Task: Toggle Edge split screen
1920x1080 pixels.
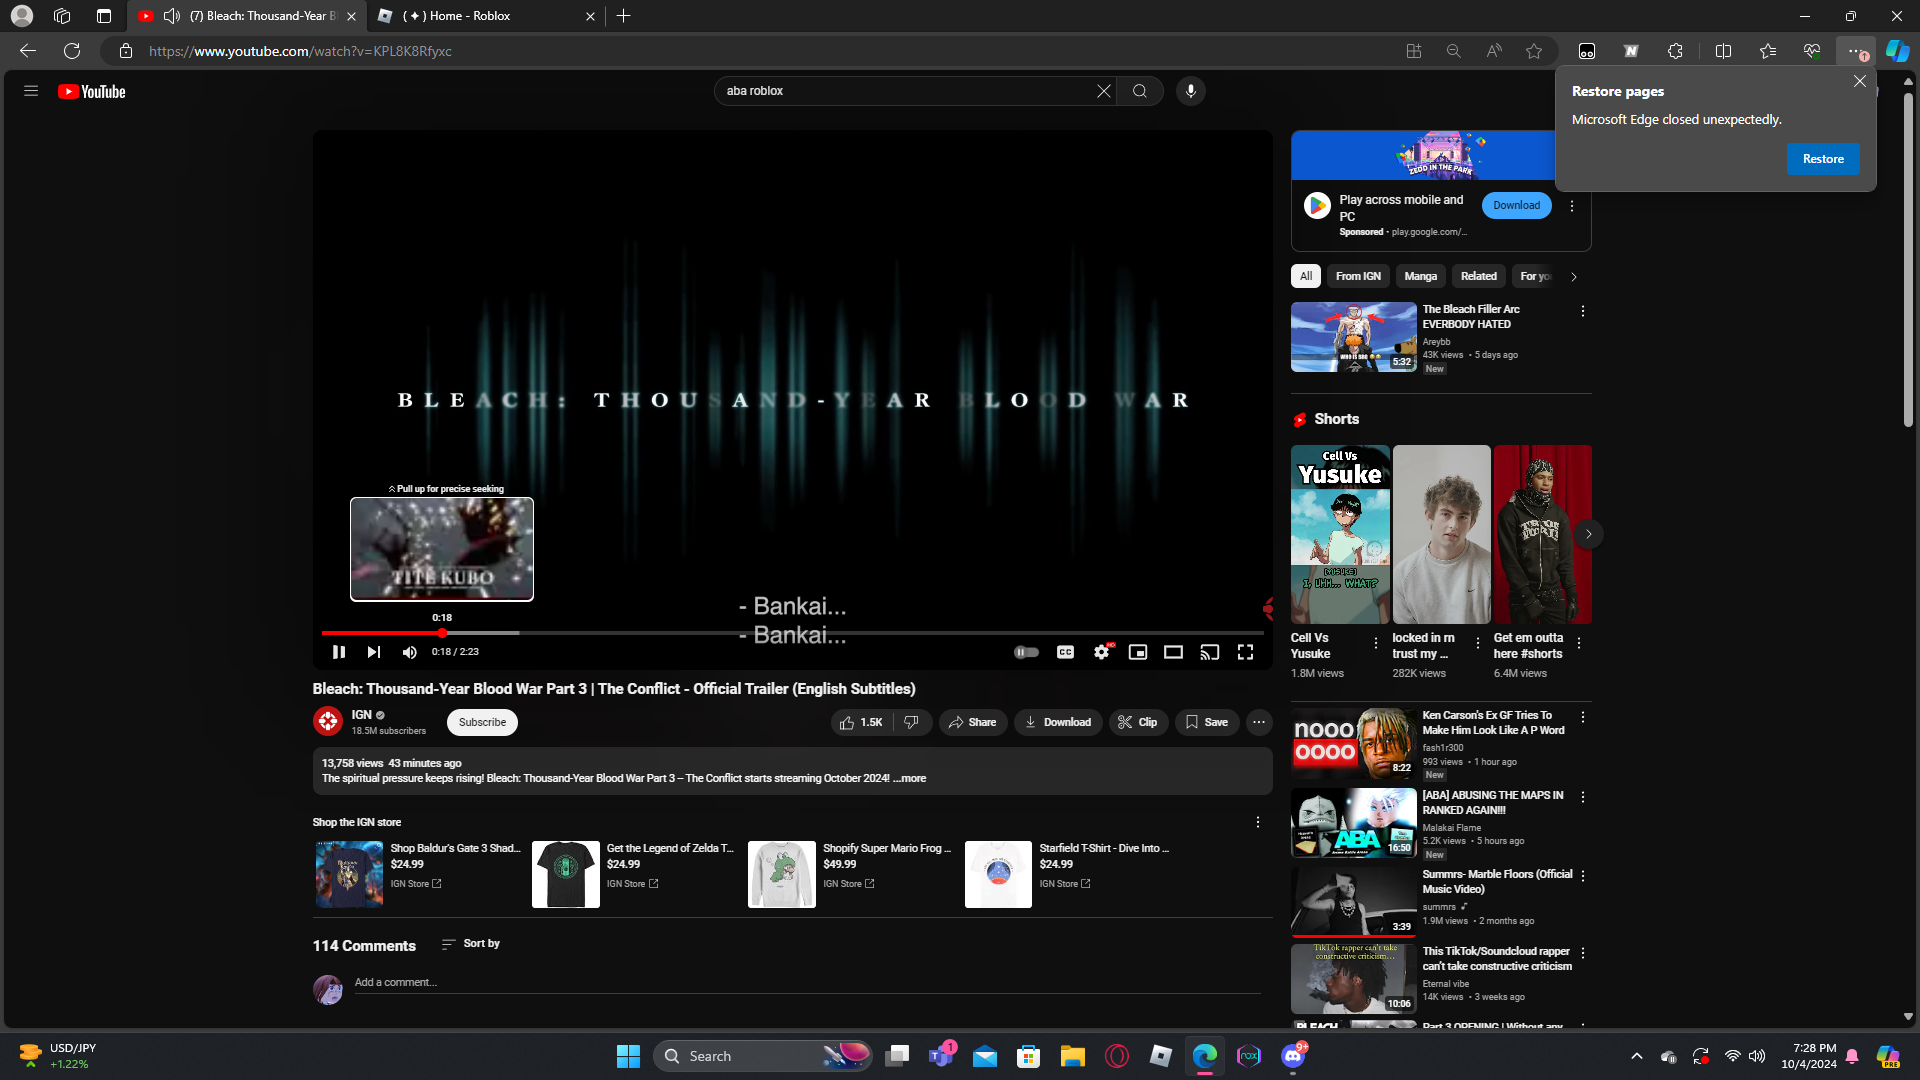Action: point(1723,51)
